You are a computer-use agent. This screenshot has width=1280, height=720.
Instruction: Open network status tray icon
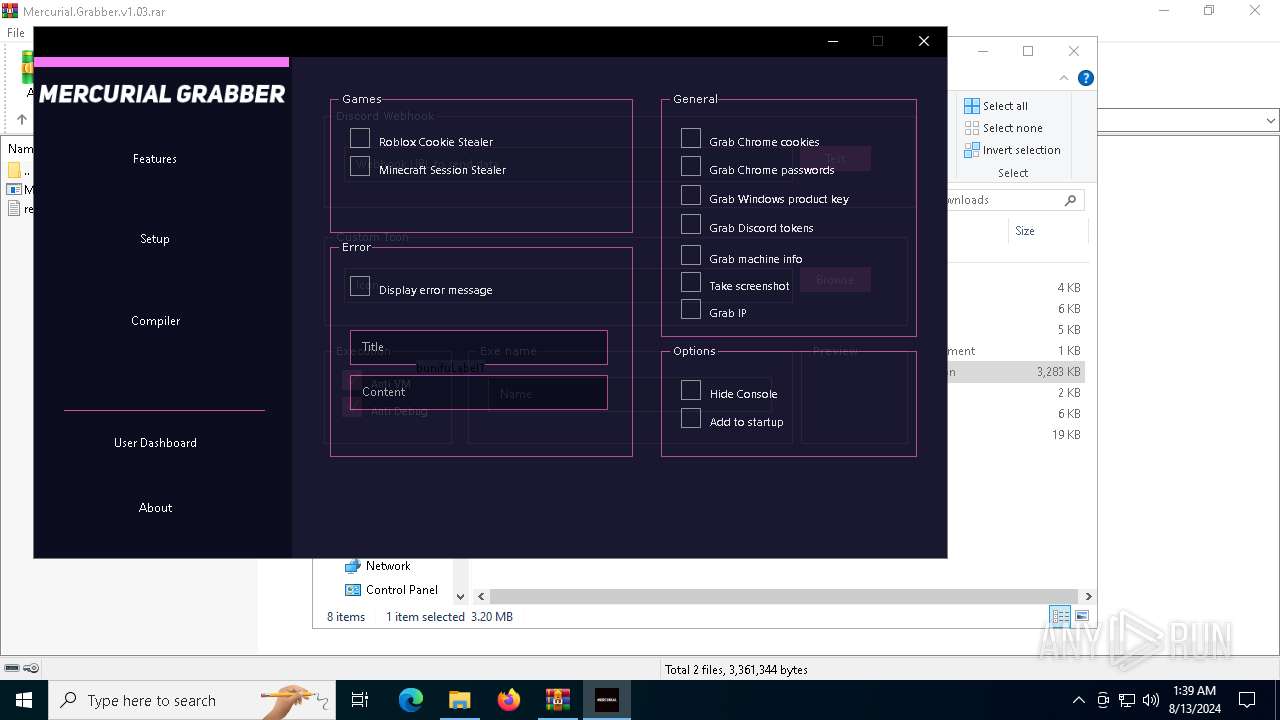[x=1127, y=700]
